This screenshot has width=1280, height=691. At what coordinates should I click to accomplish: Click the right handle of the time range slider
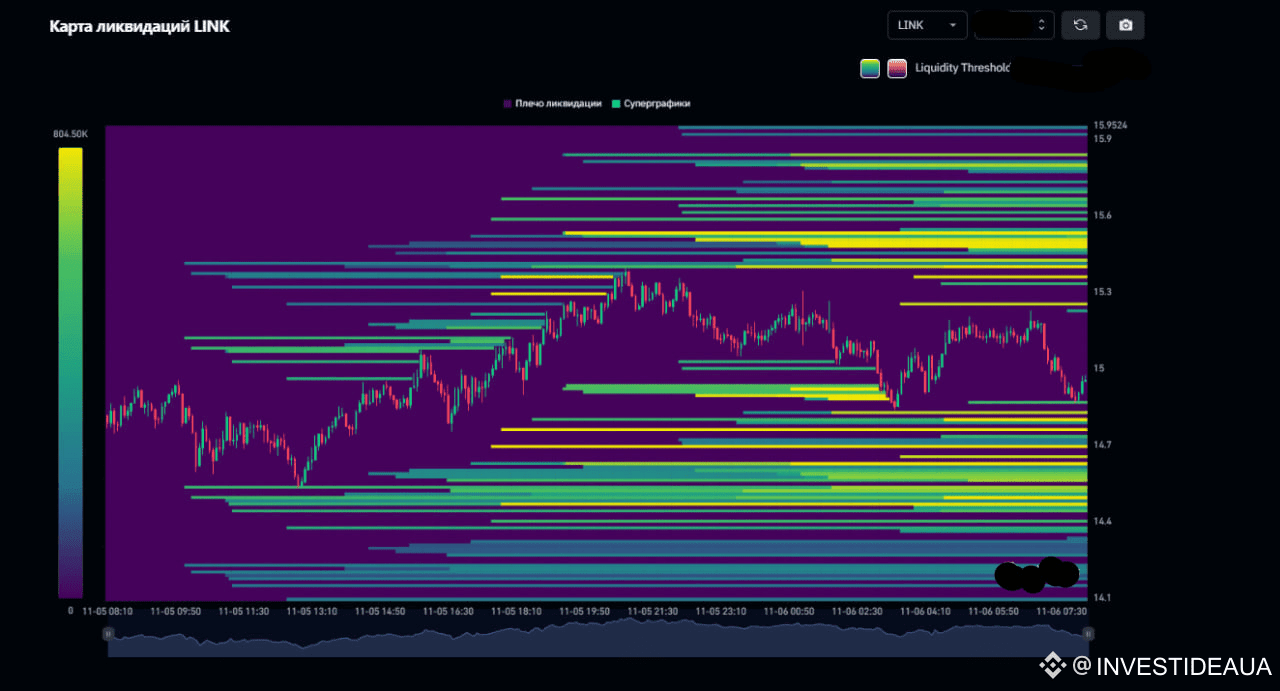coord(1088,633)
